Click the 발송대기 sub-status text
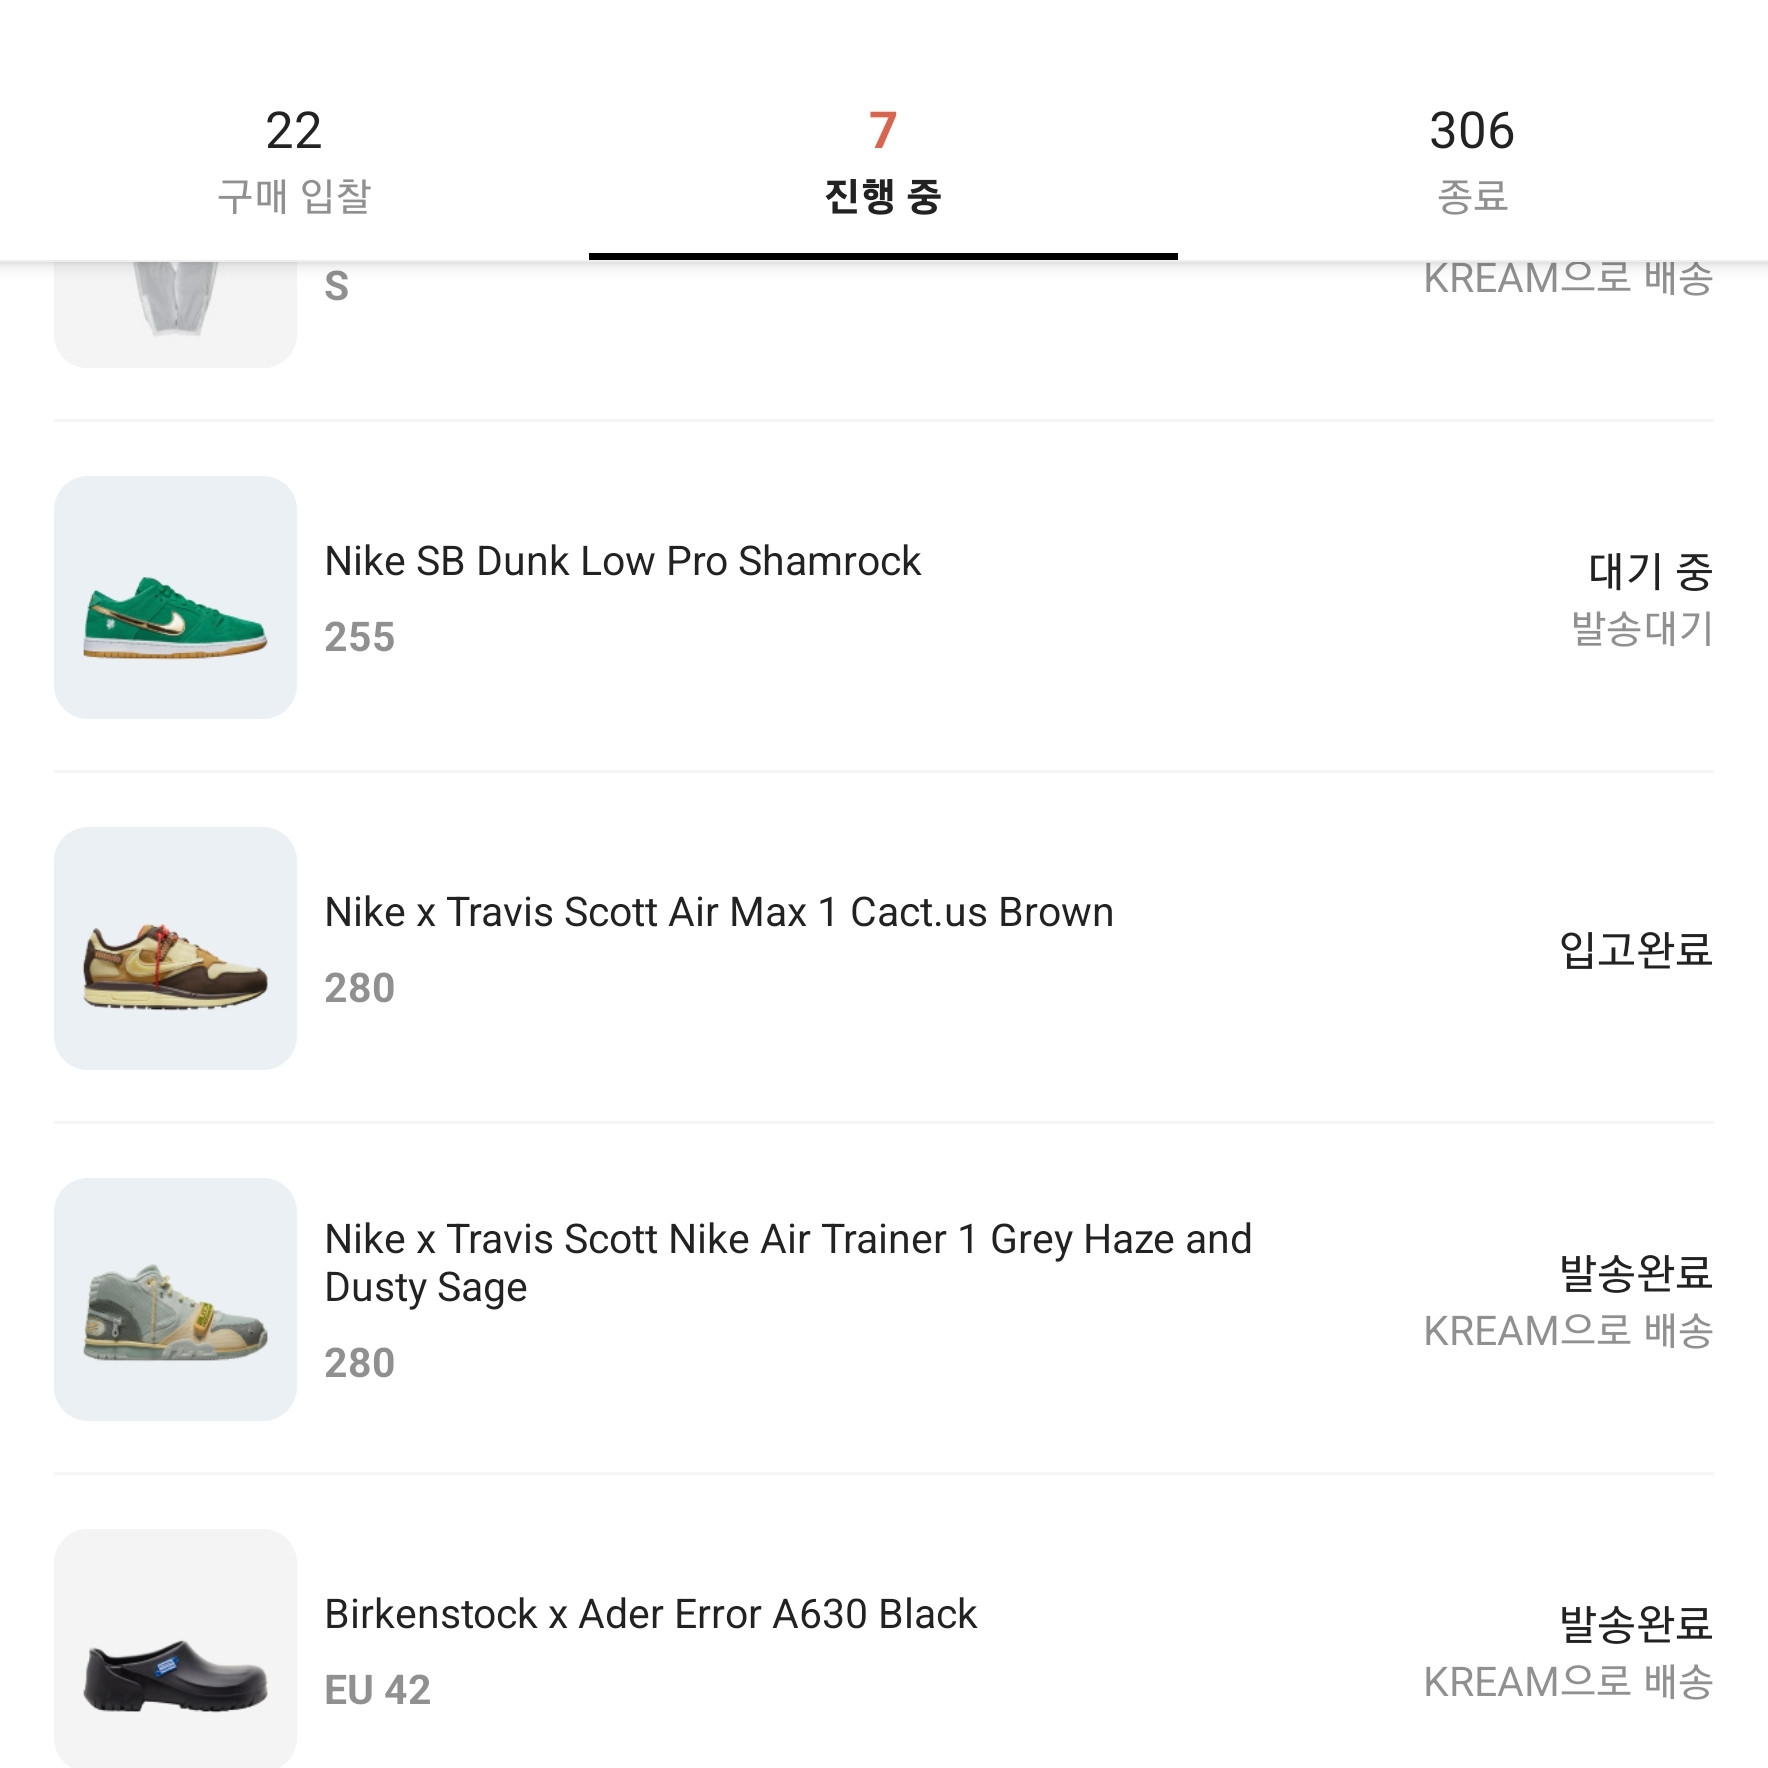 [x=1642, y=629]
